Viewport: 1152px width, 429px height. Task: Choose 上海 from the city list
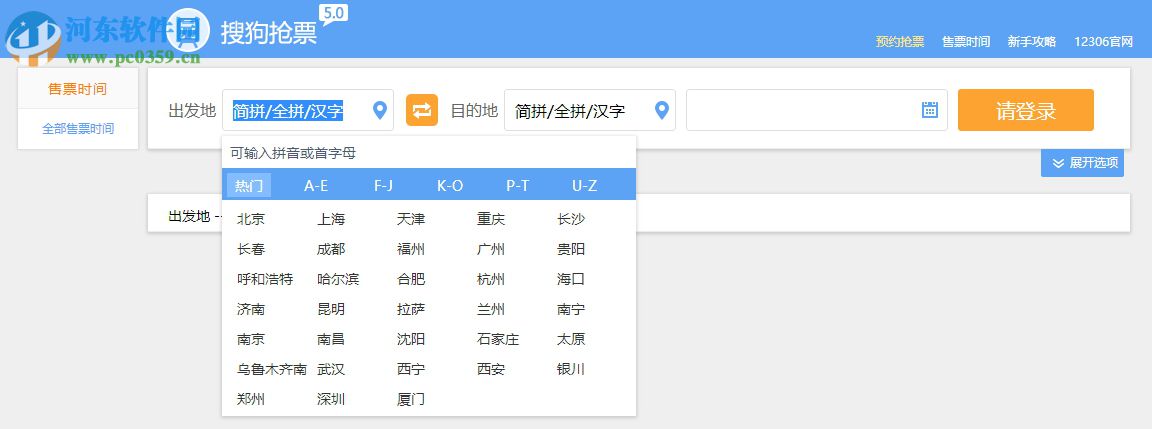(331, 219)
